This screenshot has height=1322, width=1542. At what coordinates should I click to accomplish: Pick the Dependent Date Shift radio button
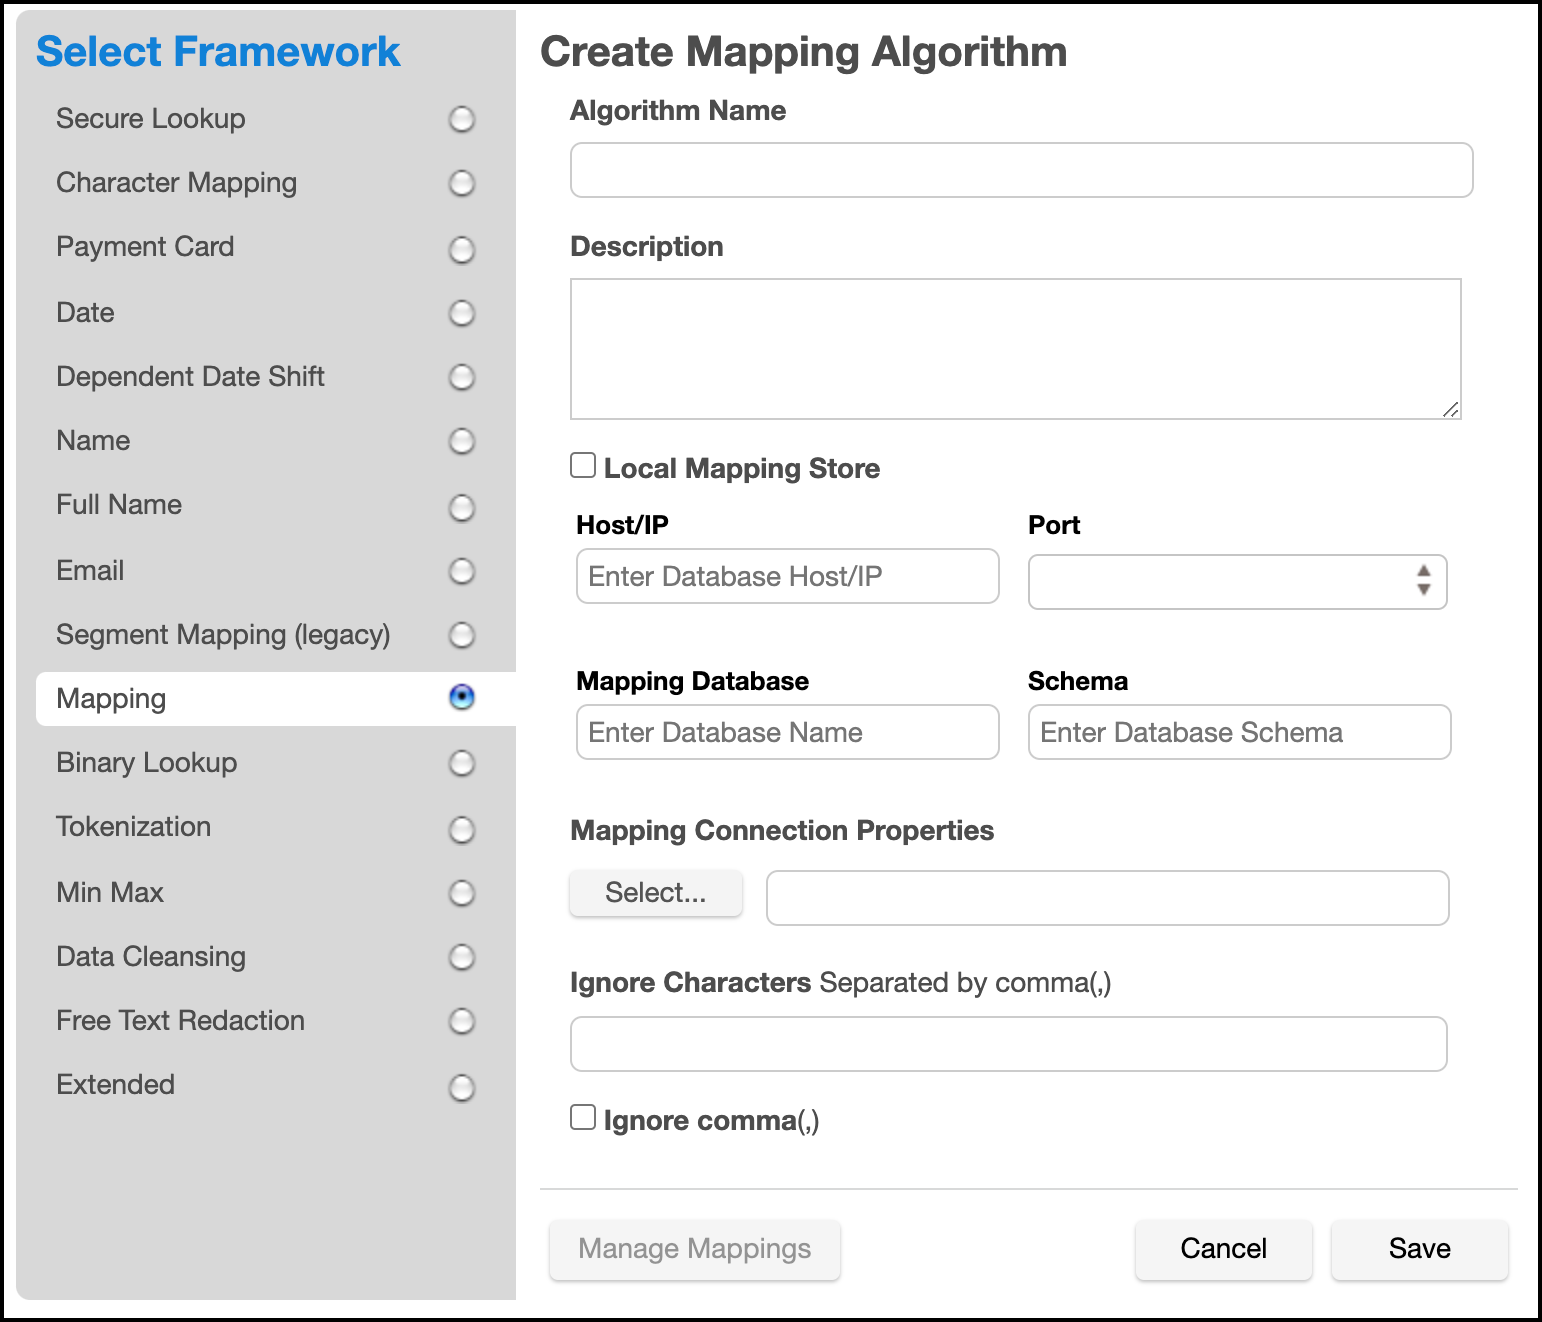pyautogui.click(x=461, y=377)
